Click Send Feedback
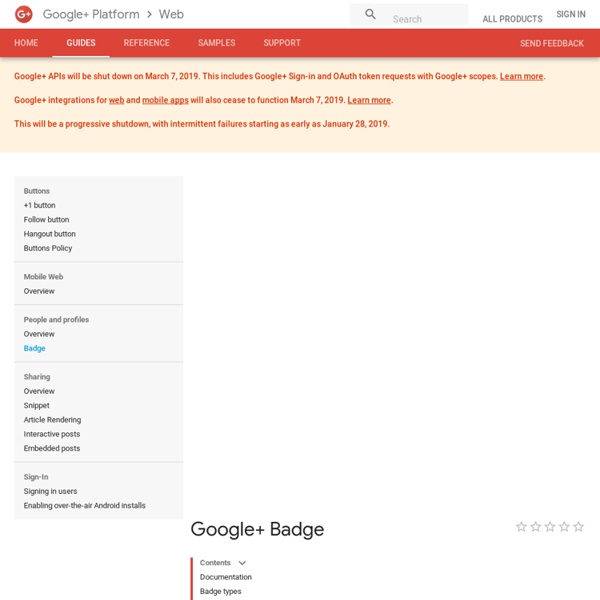600x600 pixels. click(552, 43)
